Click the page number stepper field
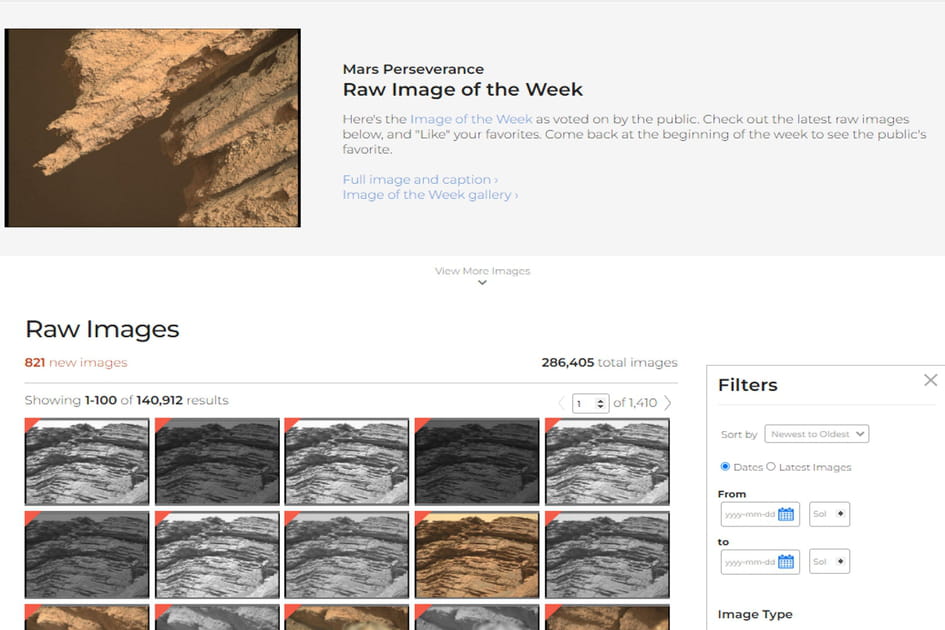 pyautogui.click(x=591, y=403)
